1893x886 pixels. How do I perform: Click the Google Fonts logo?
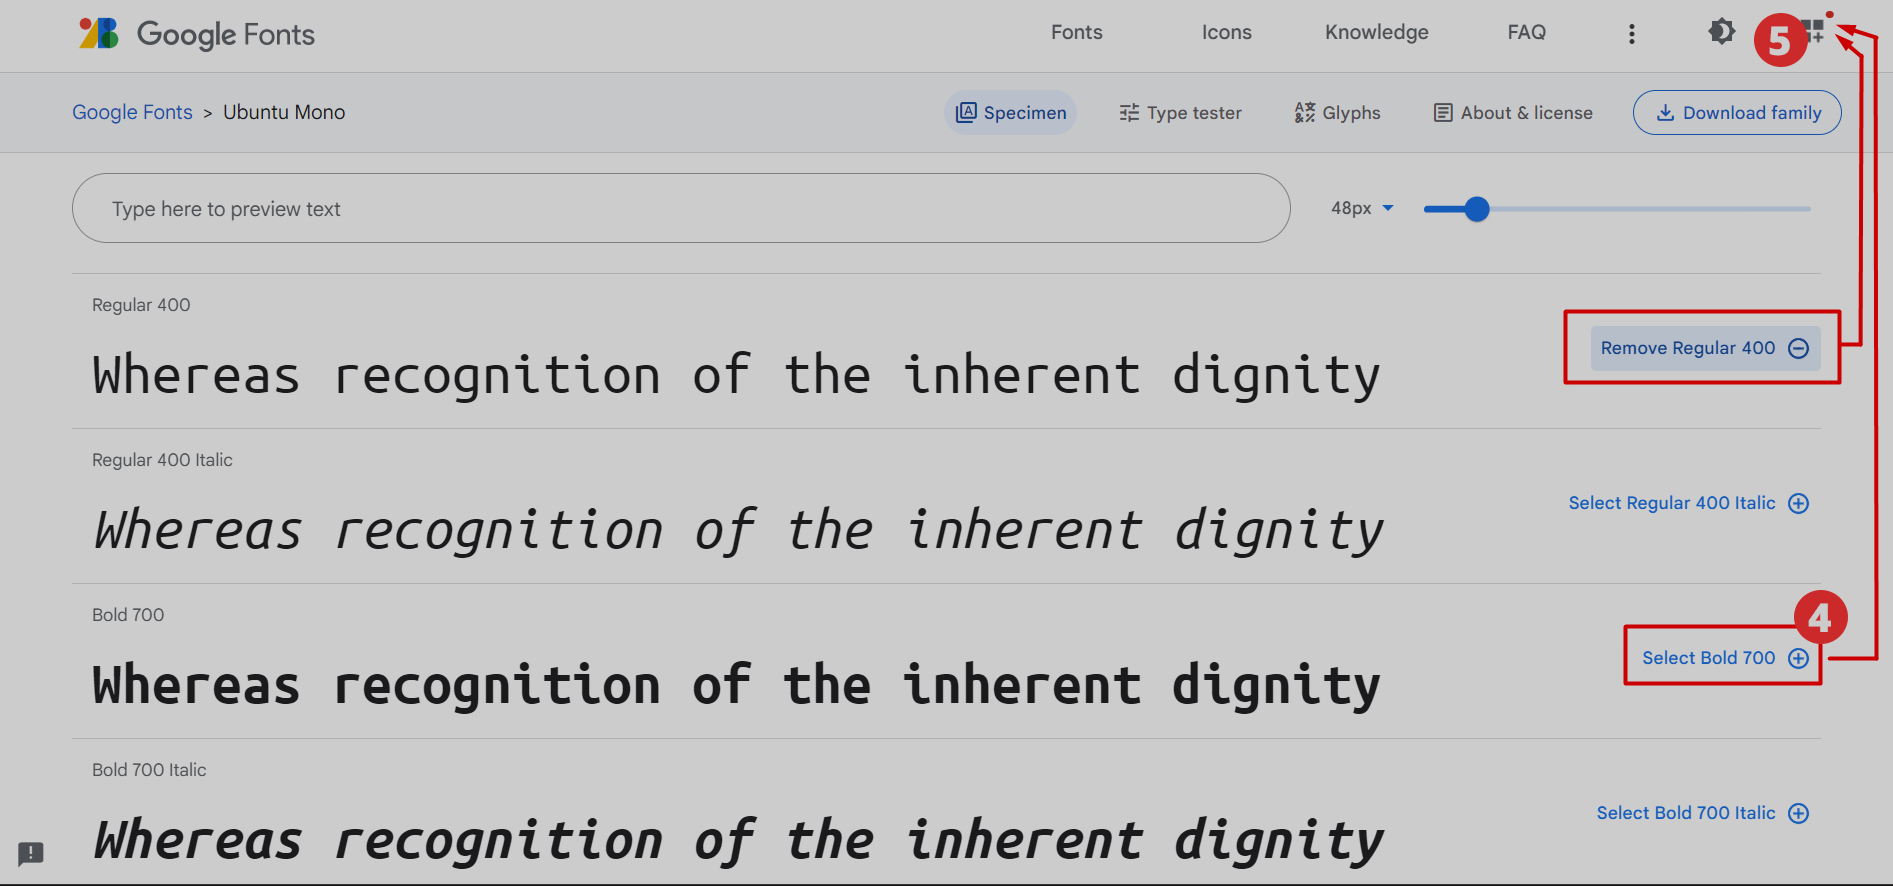197,34
